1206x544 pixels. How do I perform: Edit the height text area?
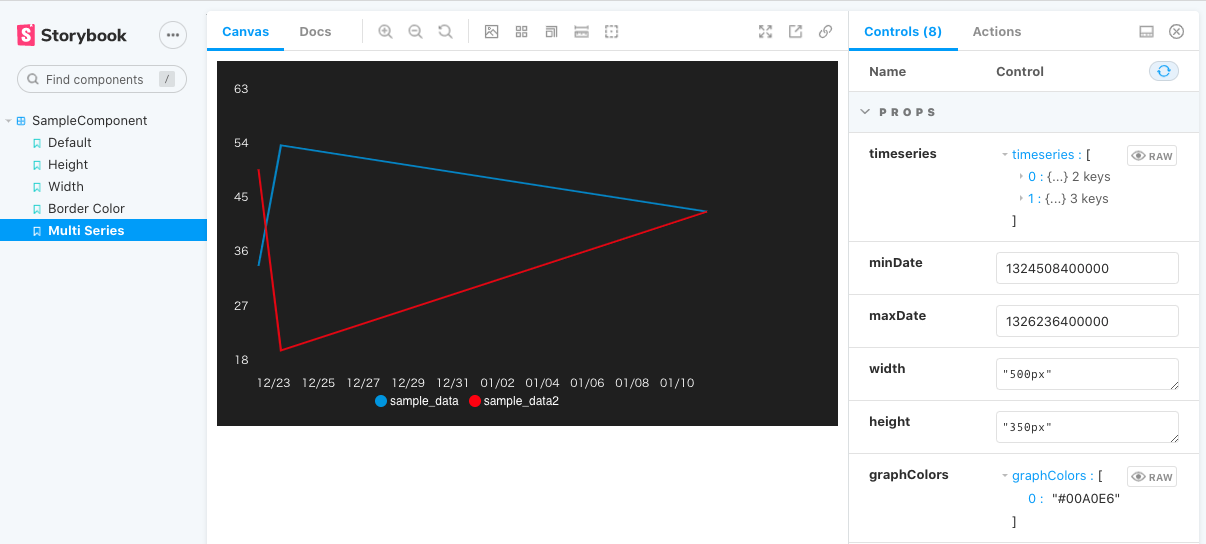1087,427
